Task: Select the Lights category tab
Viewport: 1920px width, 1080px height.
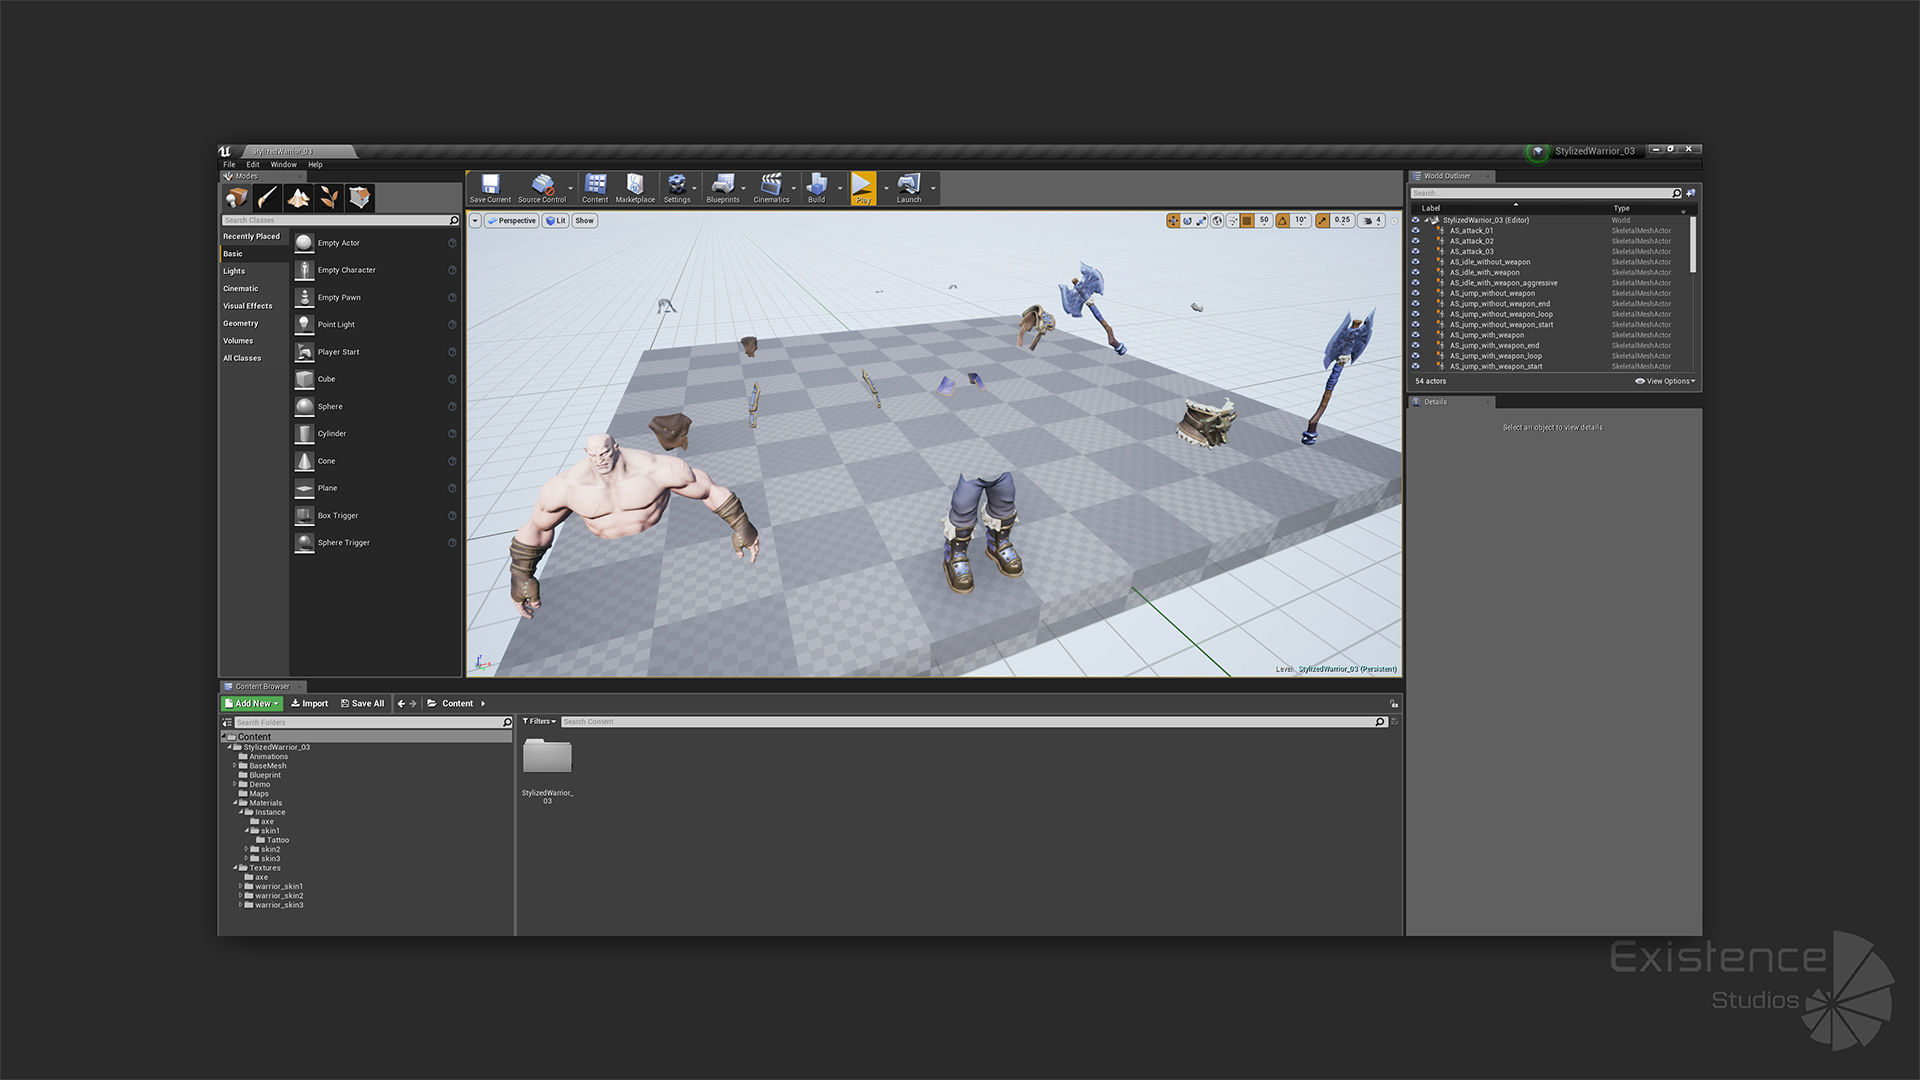Action: click(234, 272)
